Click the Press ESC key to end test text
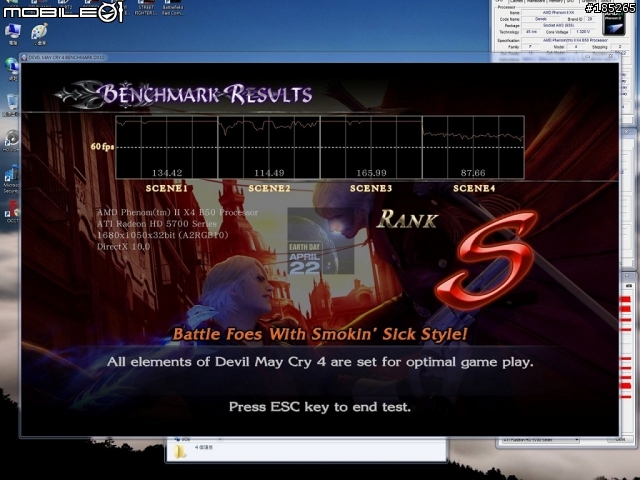This screenshot has width=640, height=480. [x=320, y=407]
